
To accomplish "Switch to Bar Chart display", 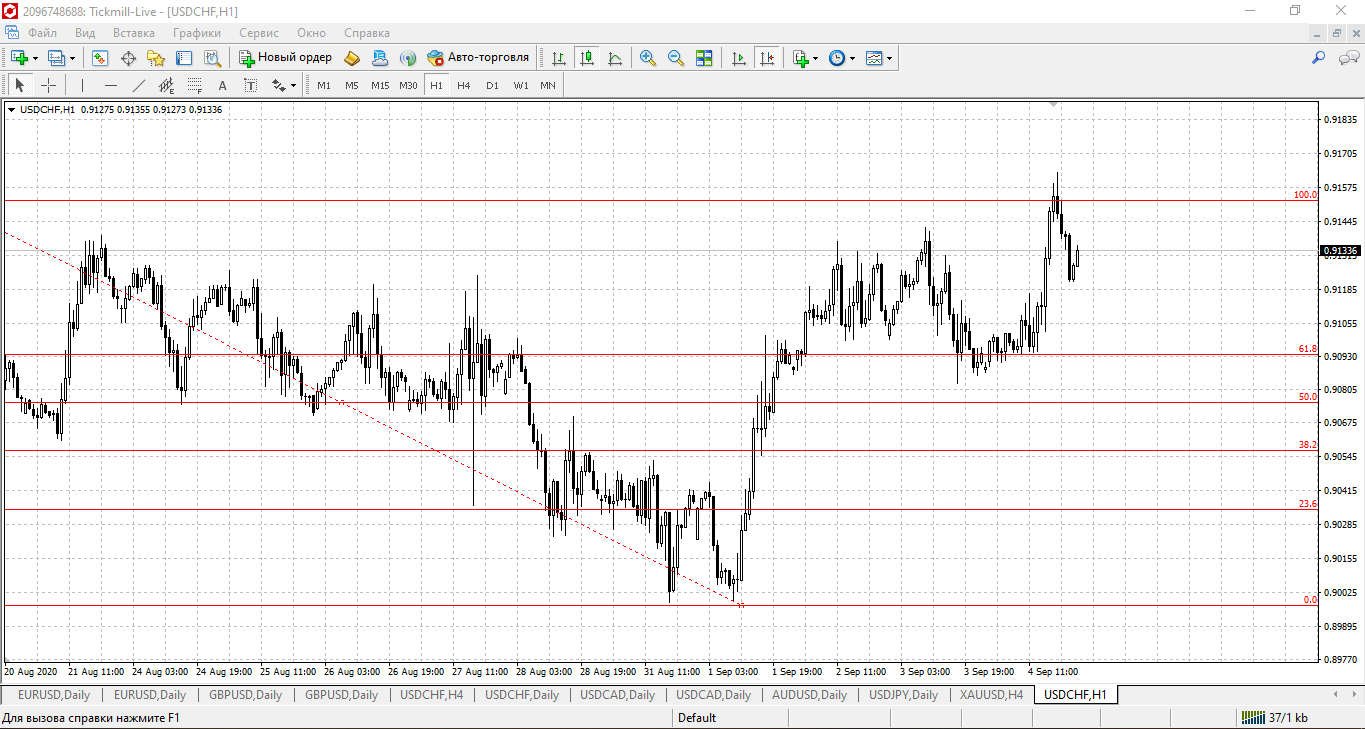I will coord(559,58).
